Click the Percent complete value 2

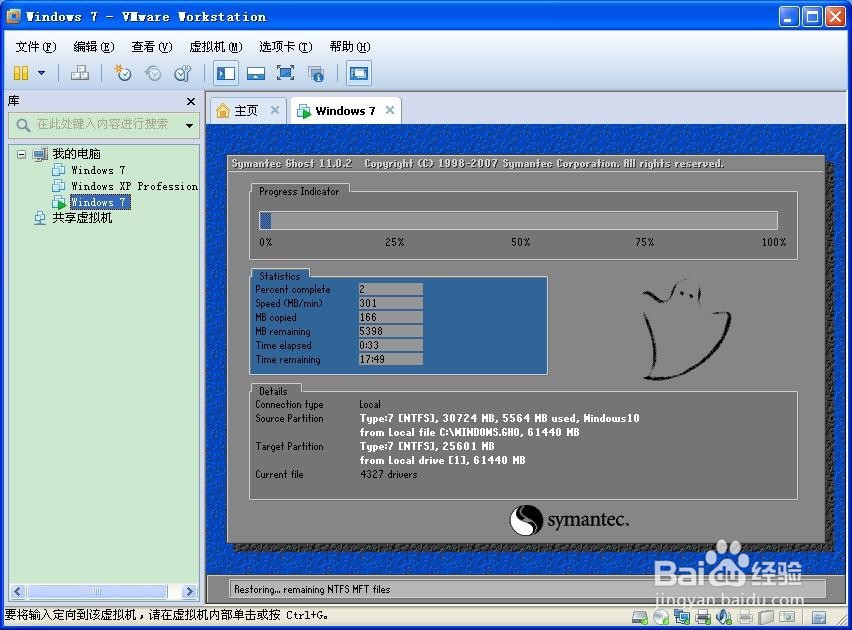[x=390, y=289]
